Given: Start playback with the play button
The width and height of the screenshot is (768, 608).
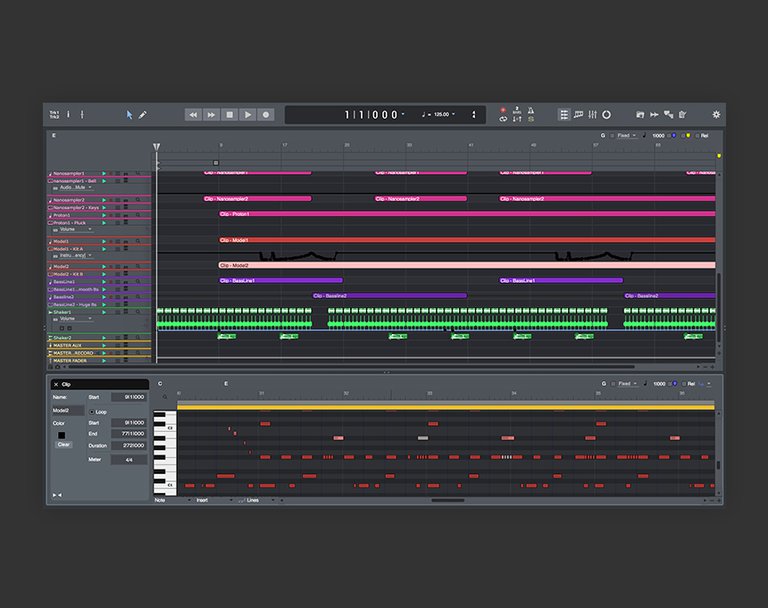Looking at the screenshot, I should pos(248,115).
